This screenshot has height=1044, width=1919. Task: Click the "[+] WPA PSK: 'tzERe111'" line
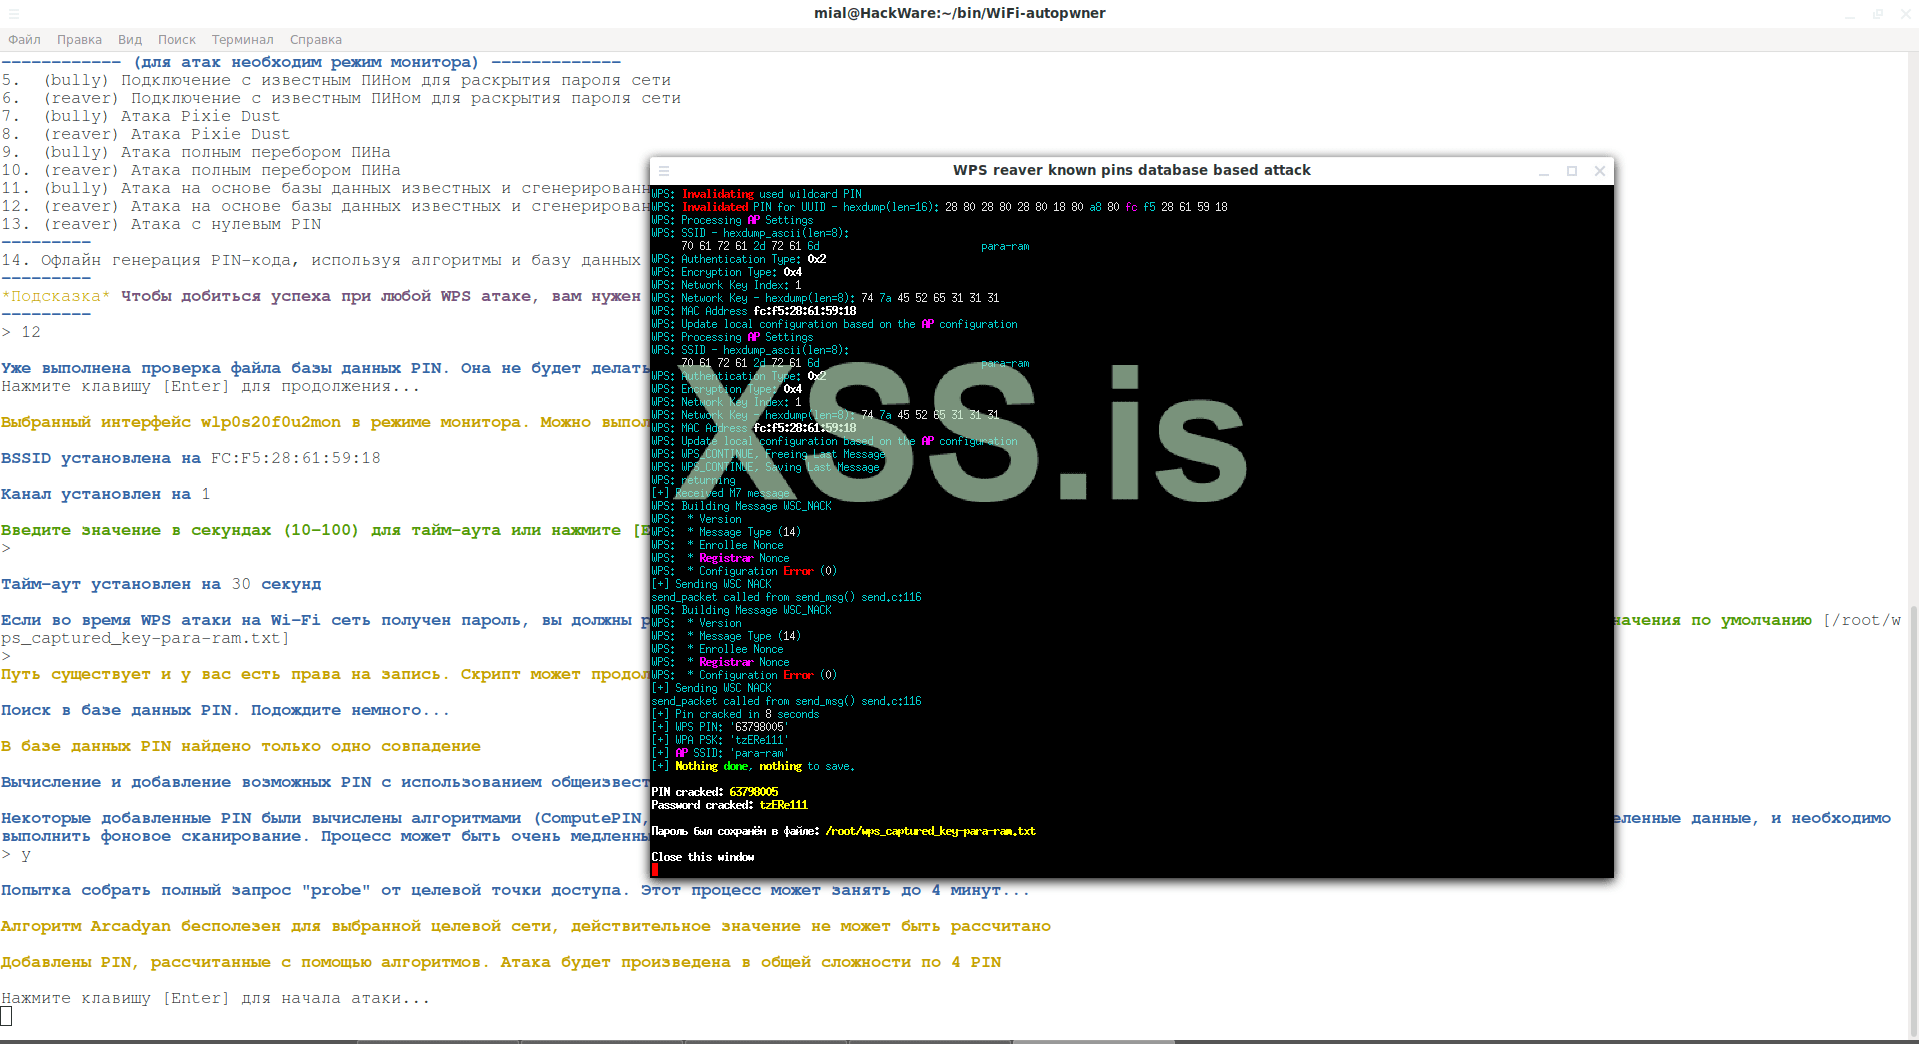click(x=720, y=740)
